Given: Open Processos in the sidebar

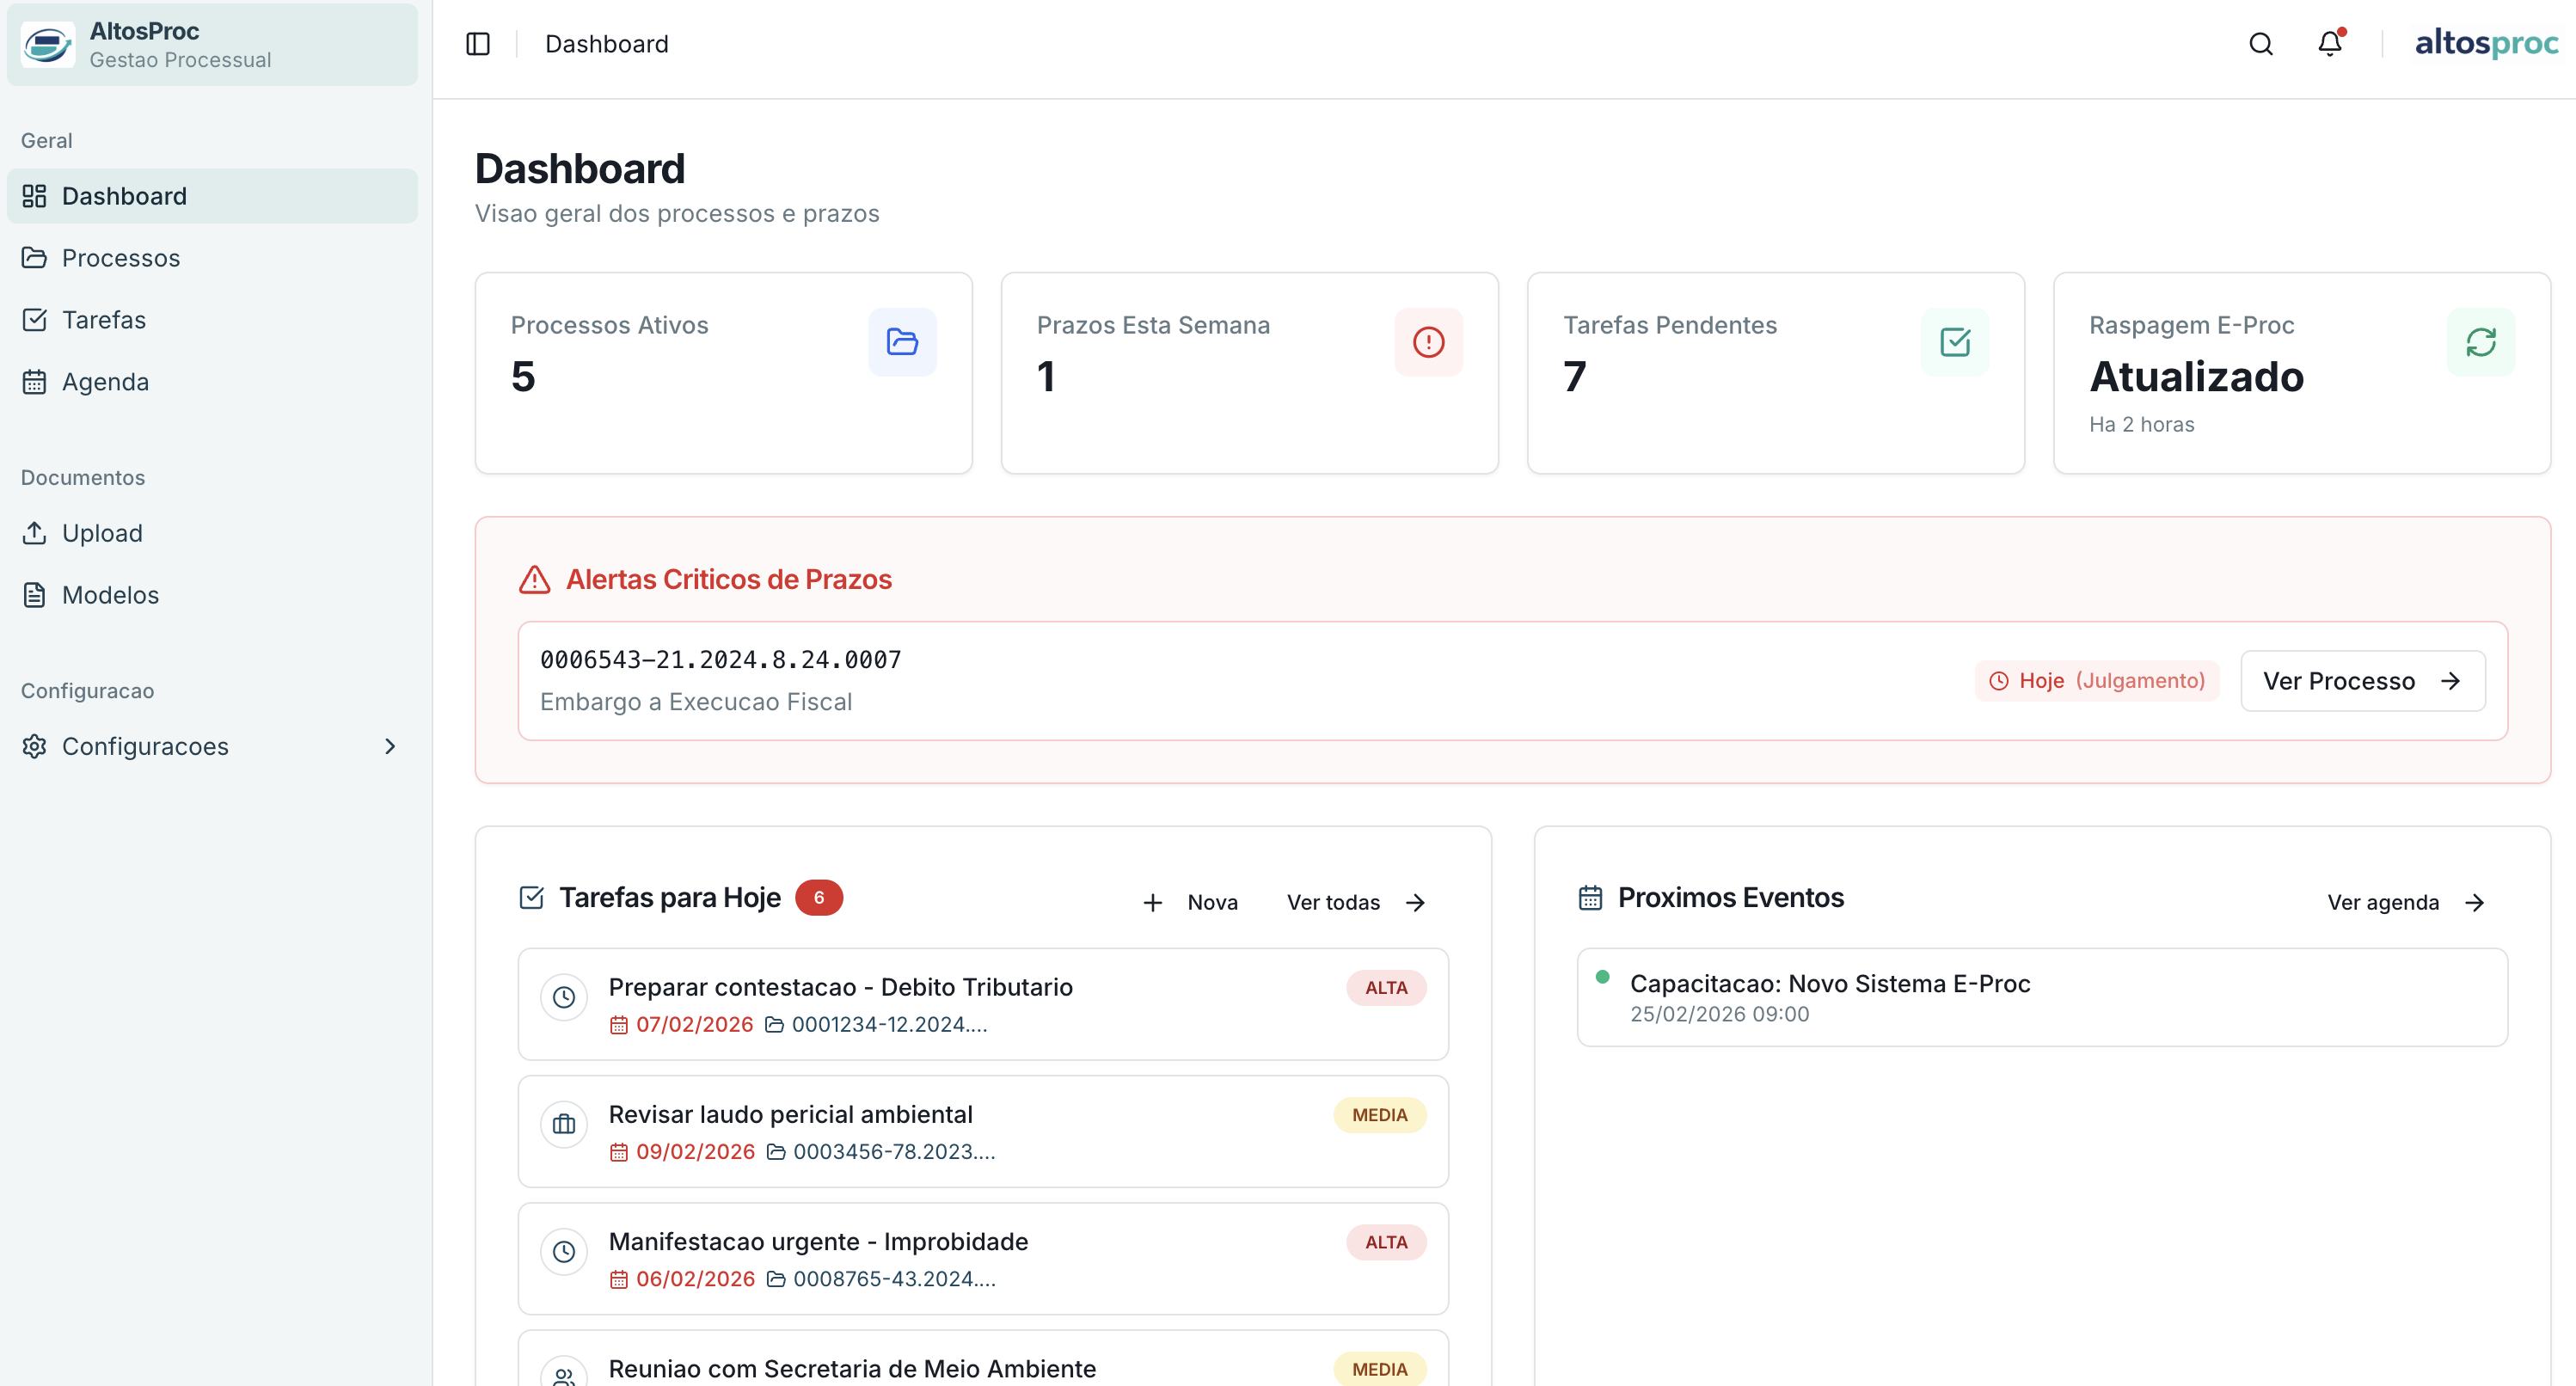Looking at the screenshot, I should click(x=120, y=258).
